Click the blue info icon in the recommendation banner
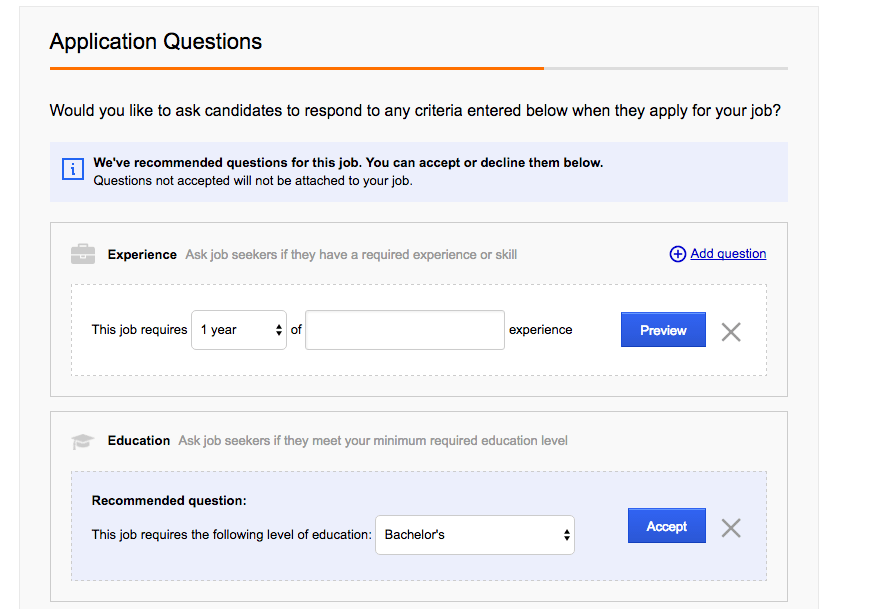This screenshot has width=876, height=609. click(73, 169)
